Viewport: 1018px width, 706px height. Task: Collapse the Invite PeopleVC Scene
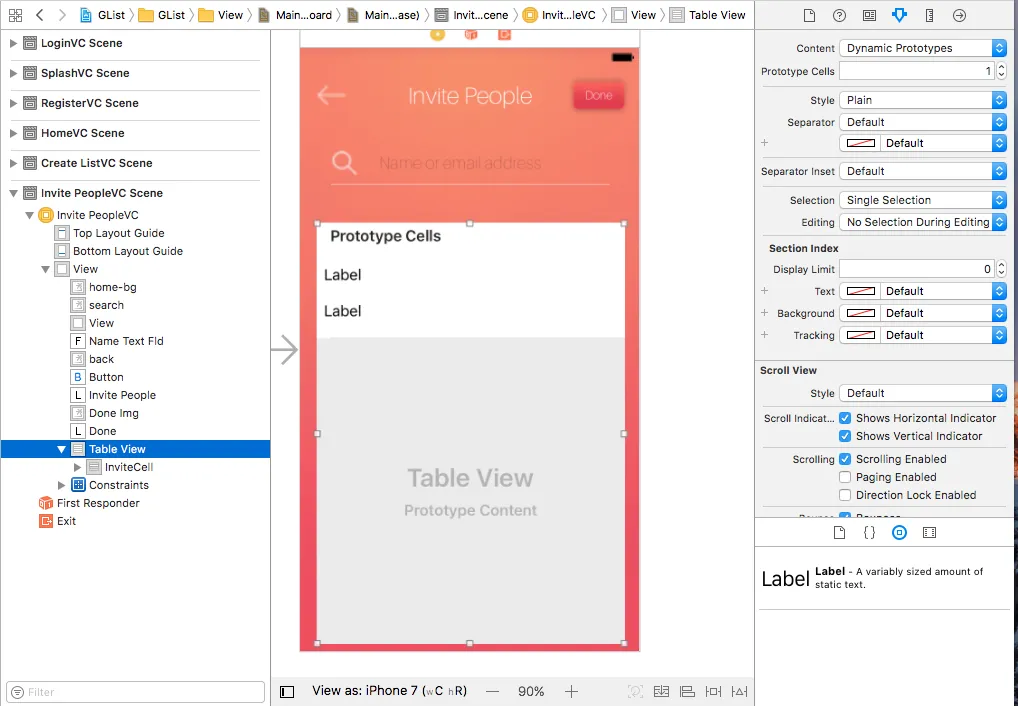(x=13, y=193)
